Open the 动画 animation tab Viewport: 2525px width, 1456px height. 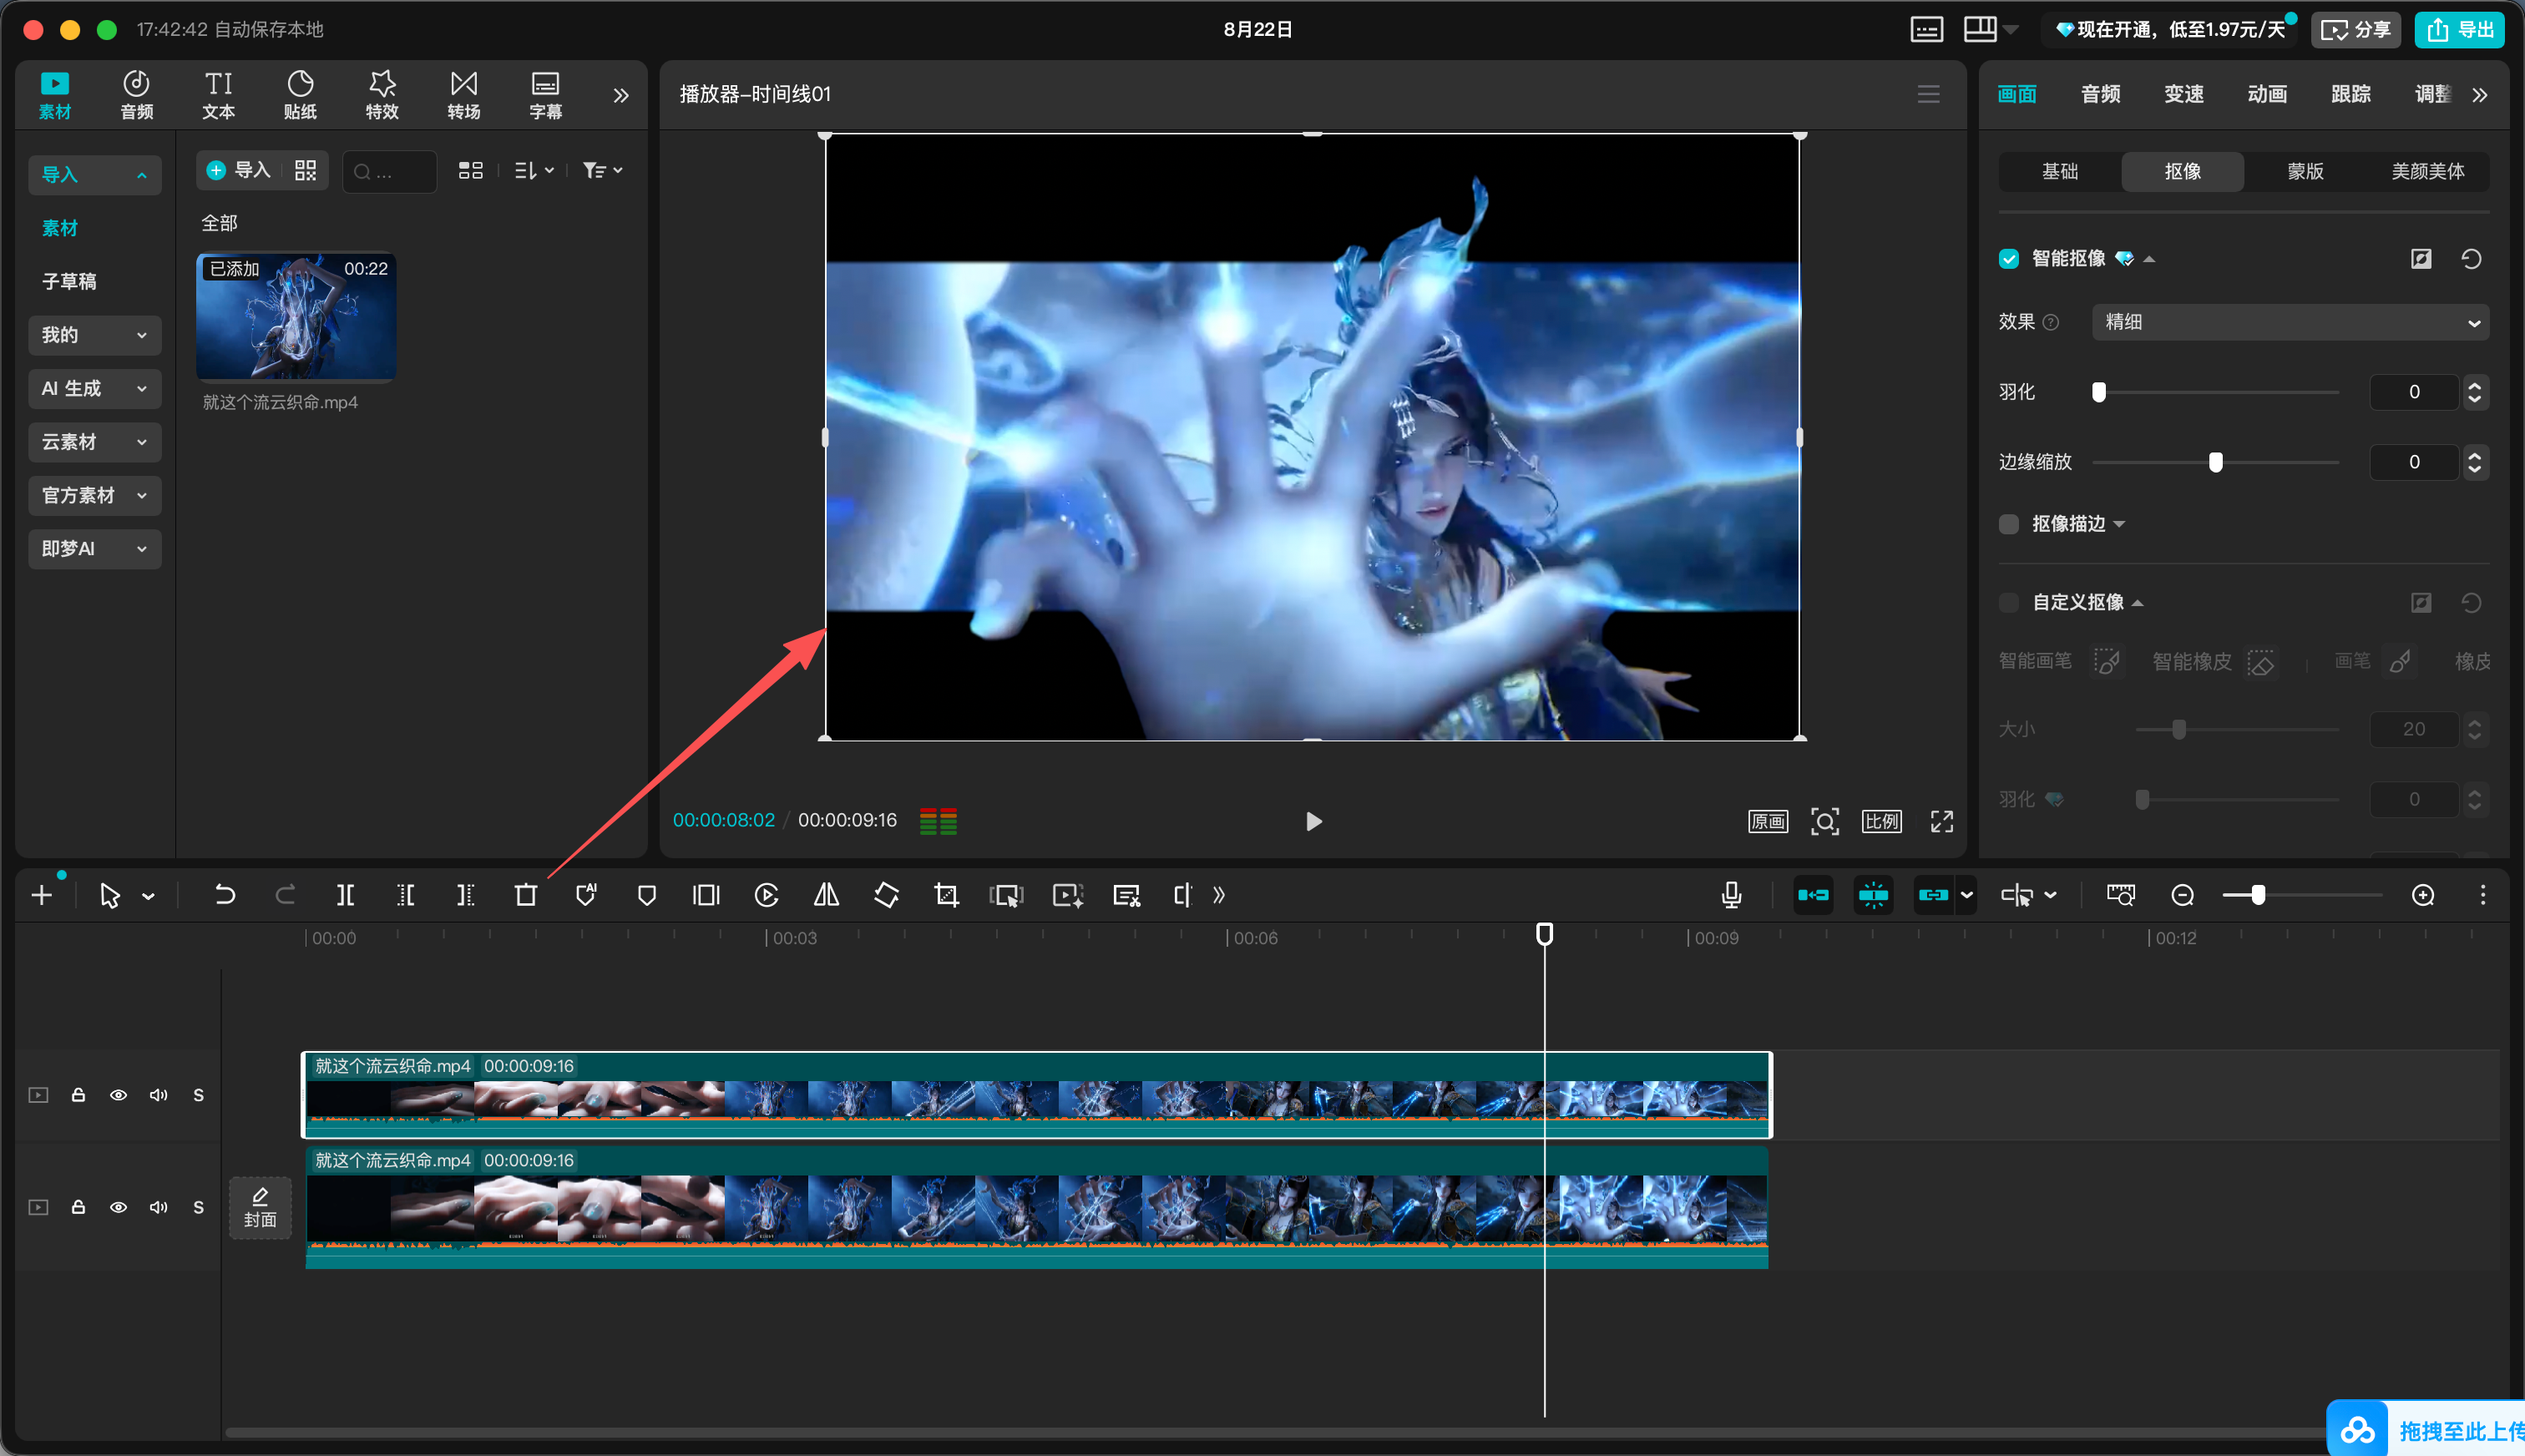[x=2267, y=94]
